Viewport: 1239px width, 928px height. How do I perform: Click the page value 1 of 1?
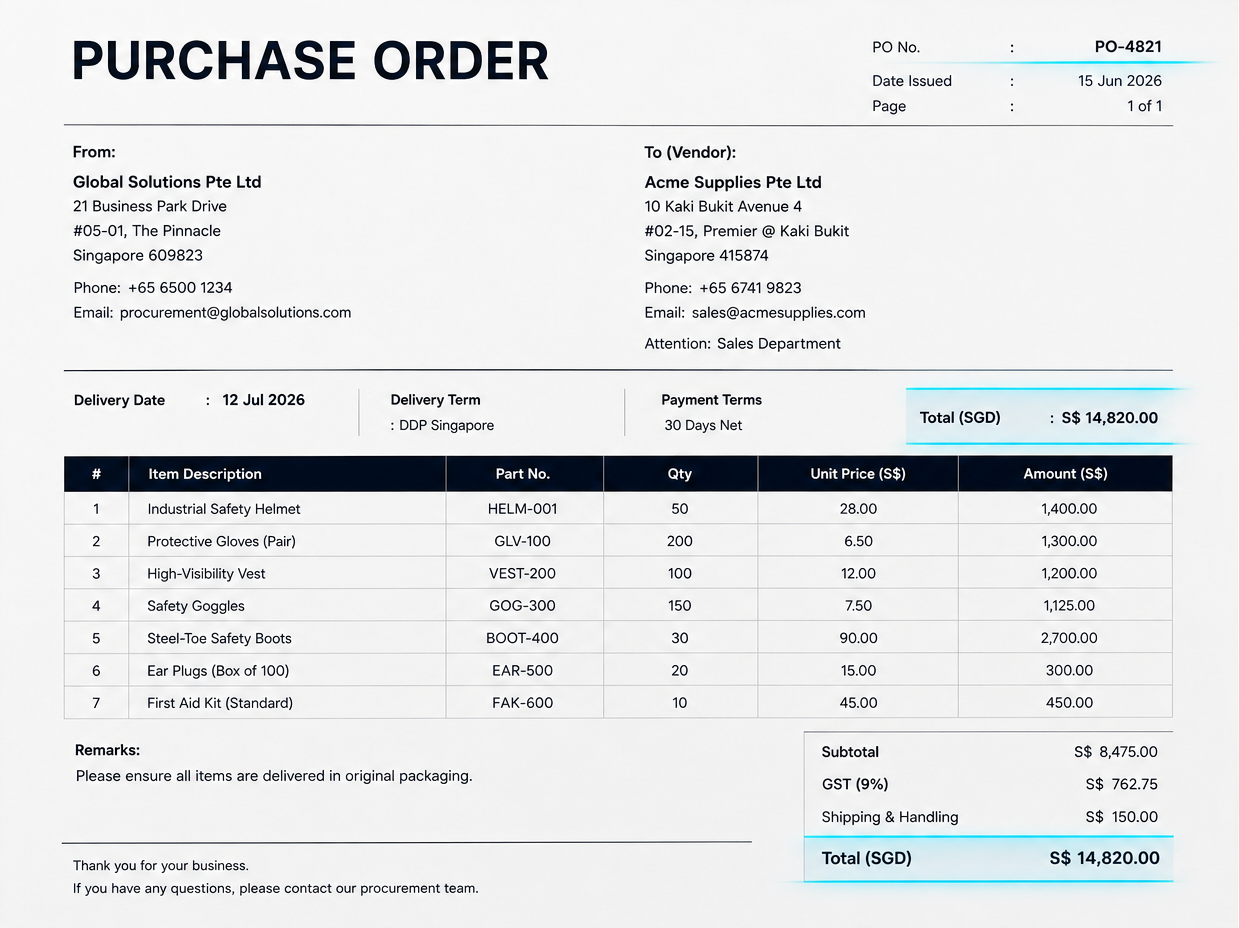[1144, 106]
